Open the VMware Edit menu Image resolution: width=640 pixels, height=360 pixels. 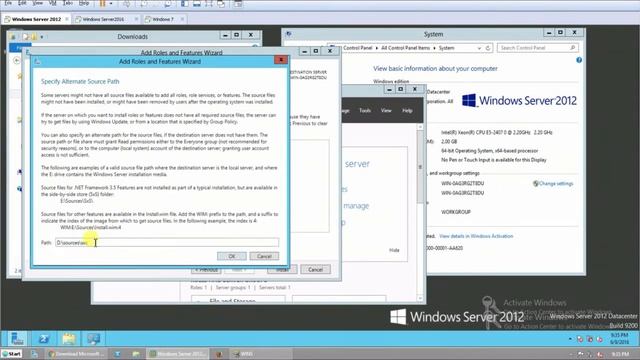coord(22,3)
